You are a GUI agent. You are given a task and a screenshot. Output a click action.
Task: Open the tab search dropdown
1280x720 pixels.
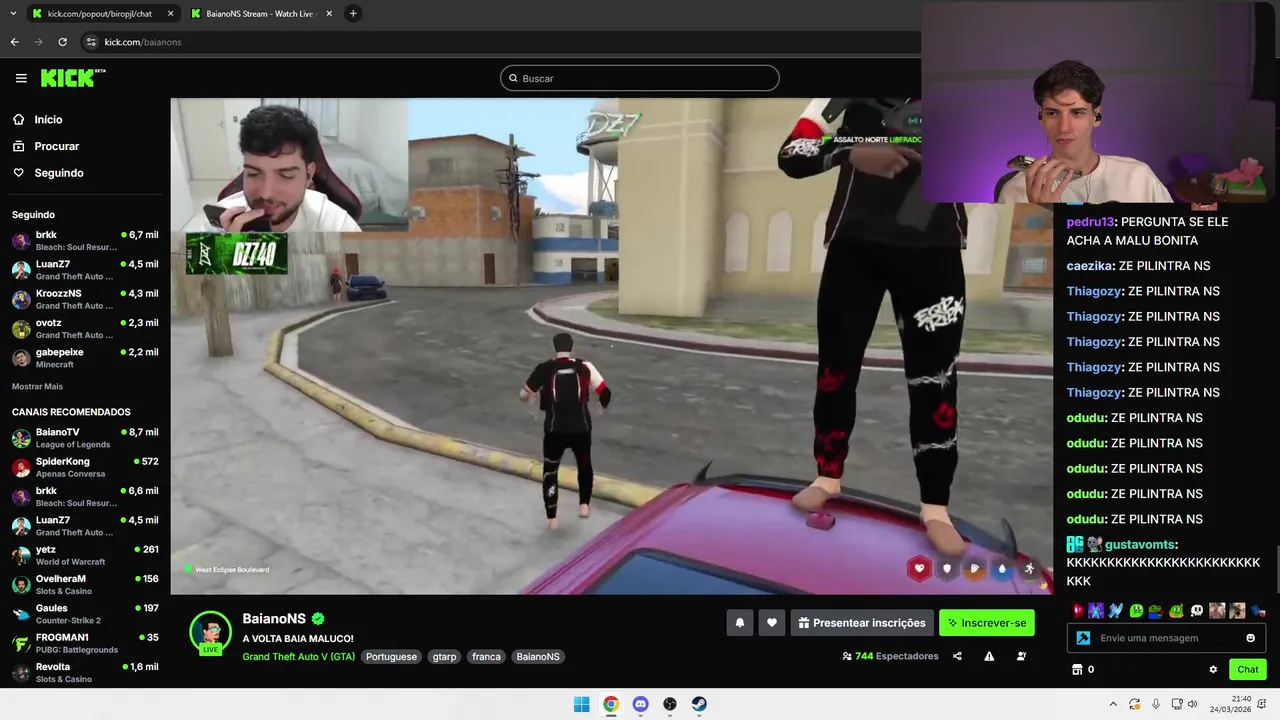click(12, 14)
